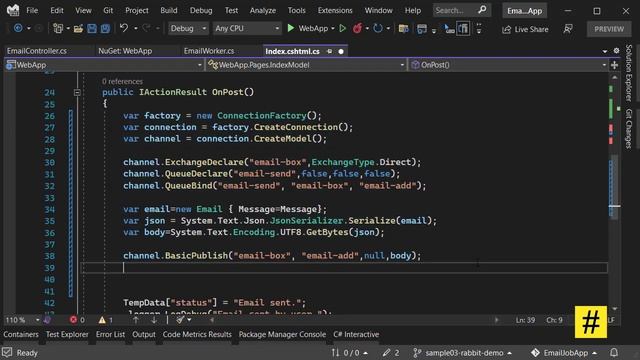Navigate backward with the back arrow icon
Image resolution: width=640 pixels, height=360 pixels.
tap(18, 28)
